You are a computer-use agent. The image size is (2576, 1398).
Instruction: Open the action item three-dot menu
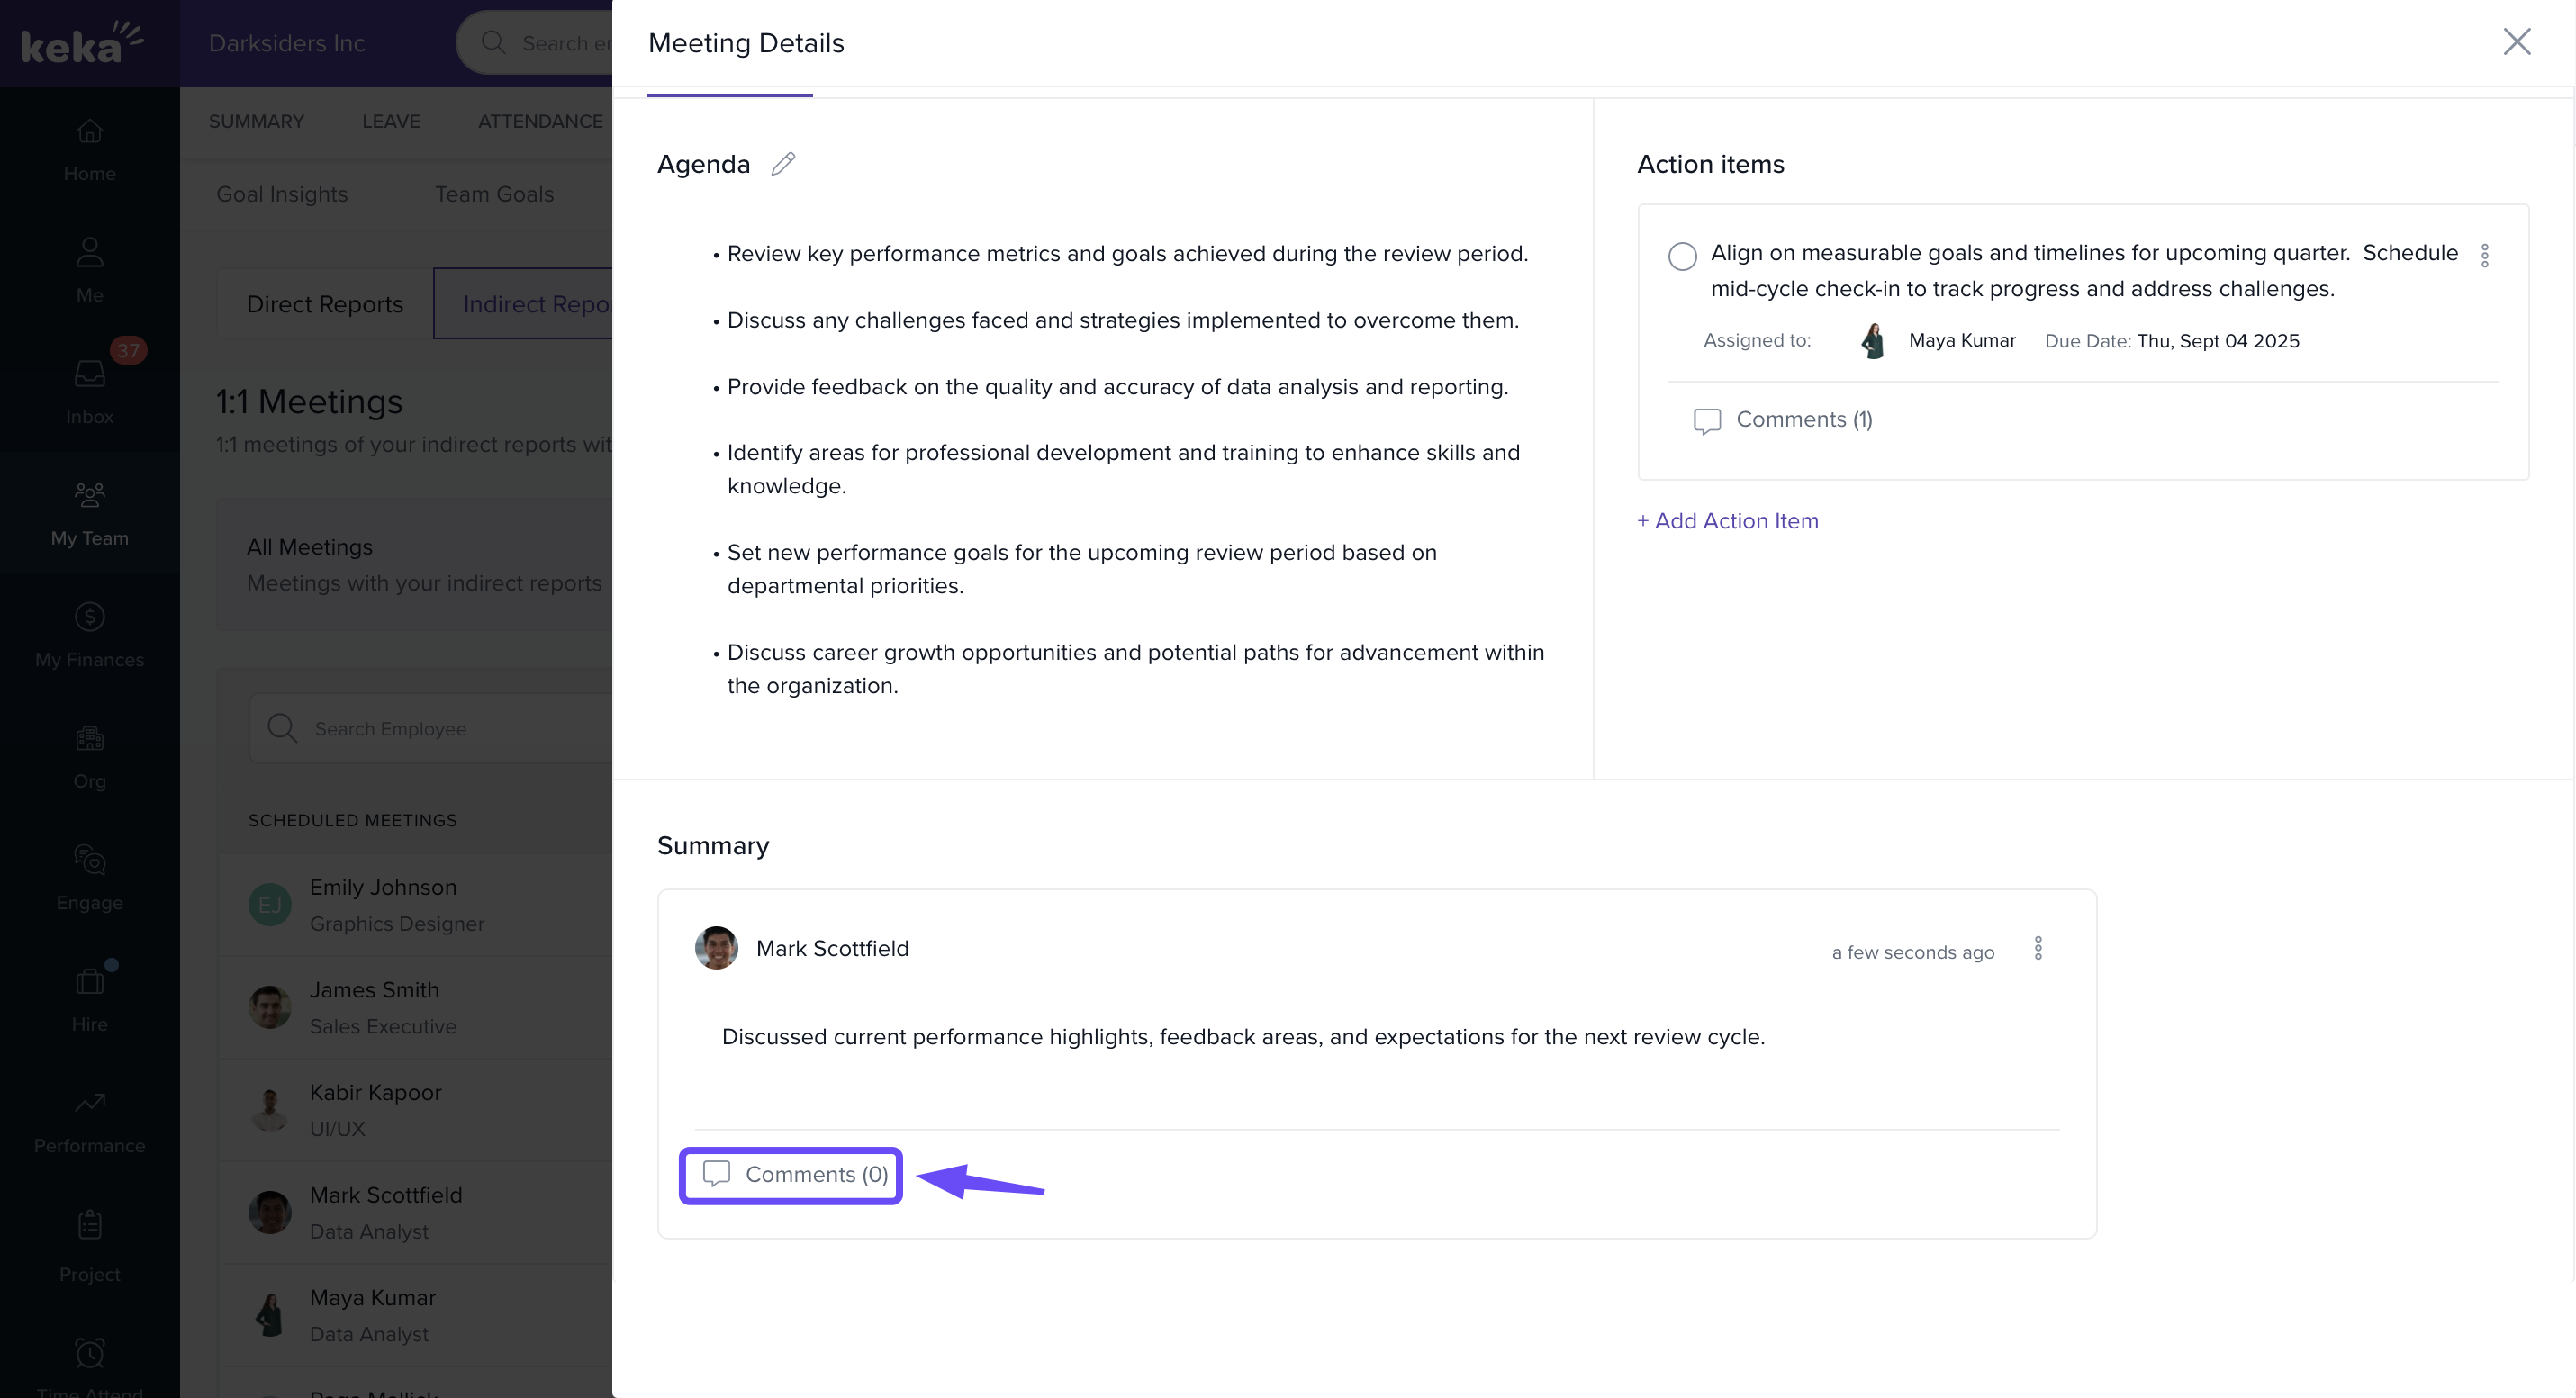coord(2484,256)
